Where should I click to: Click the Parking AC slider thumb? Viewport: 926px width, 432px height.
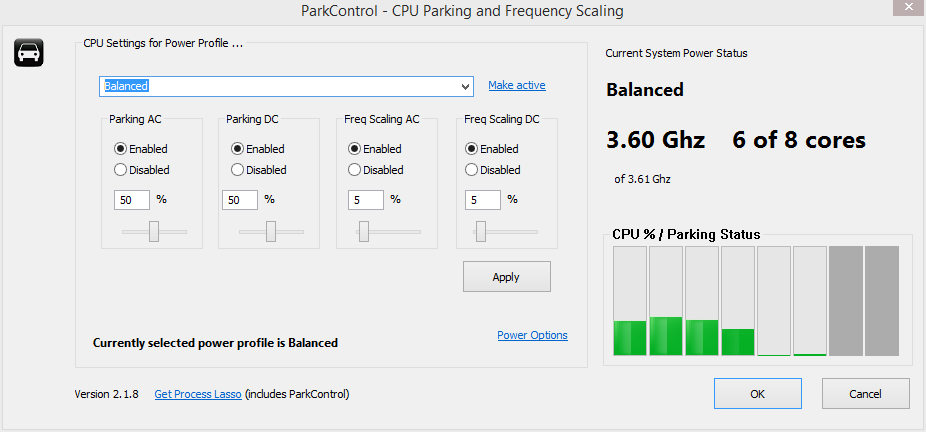click(x=154, y=231)
